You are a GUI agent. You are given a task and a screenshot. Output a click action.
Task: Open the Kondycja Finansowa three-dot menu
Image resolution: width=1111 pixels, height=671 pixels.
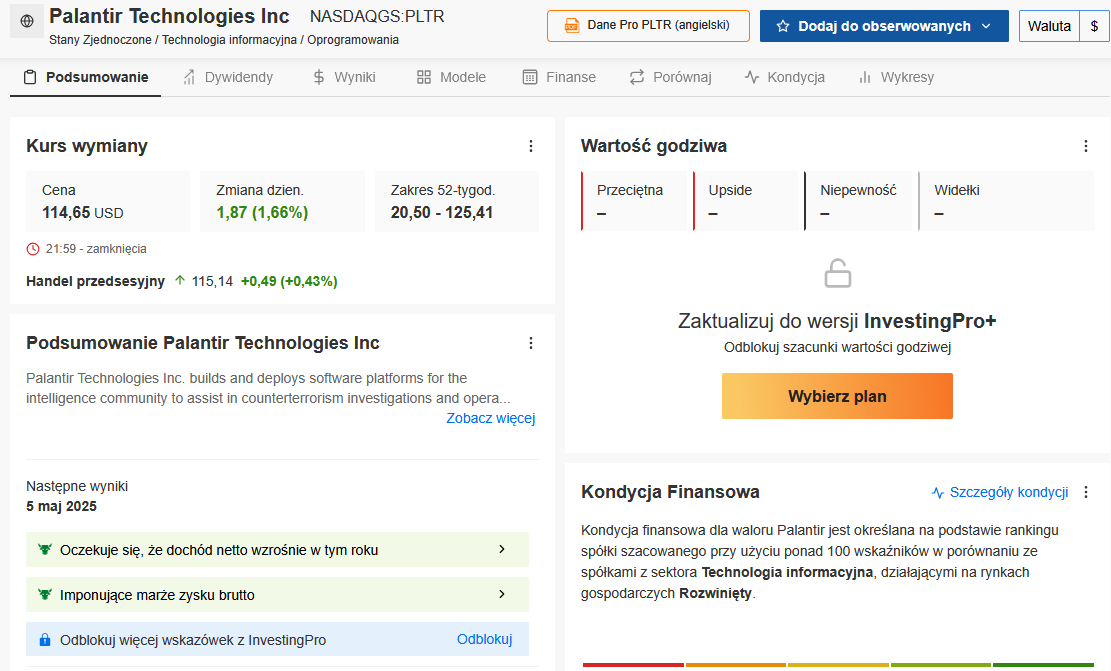1086,492
